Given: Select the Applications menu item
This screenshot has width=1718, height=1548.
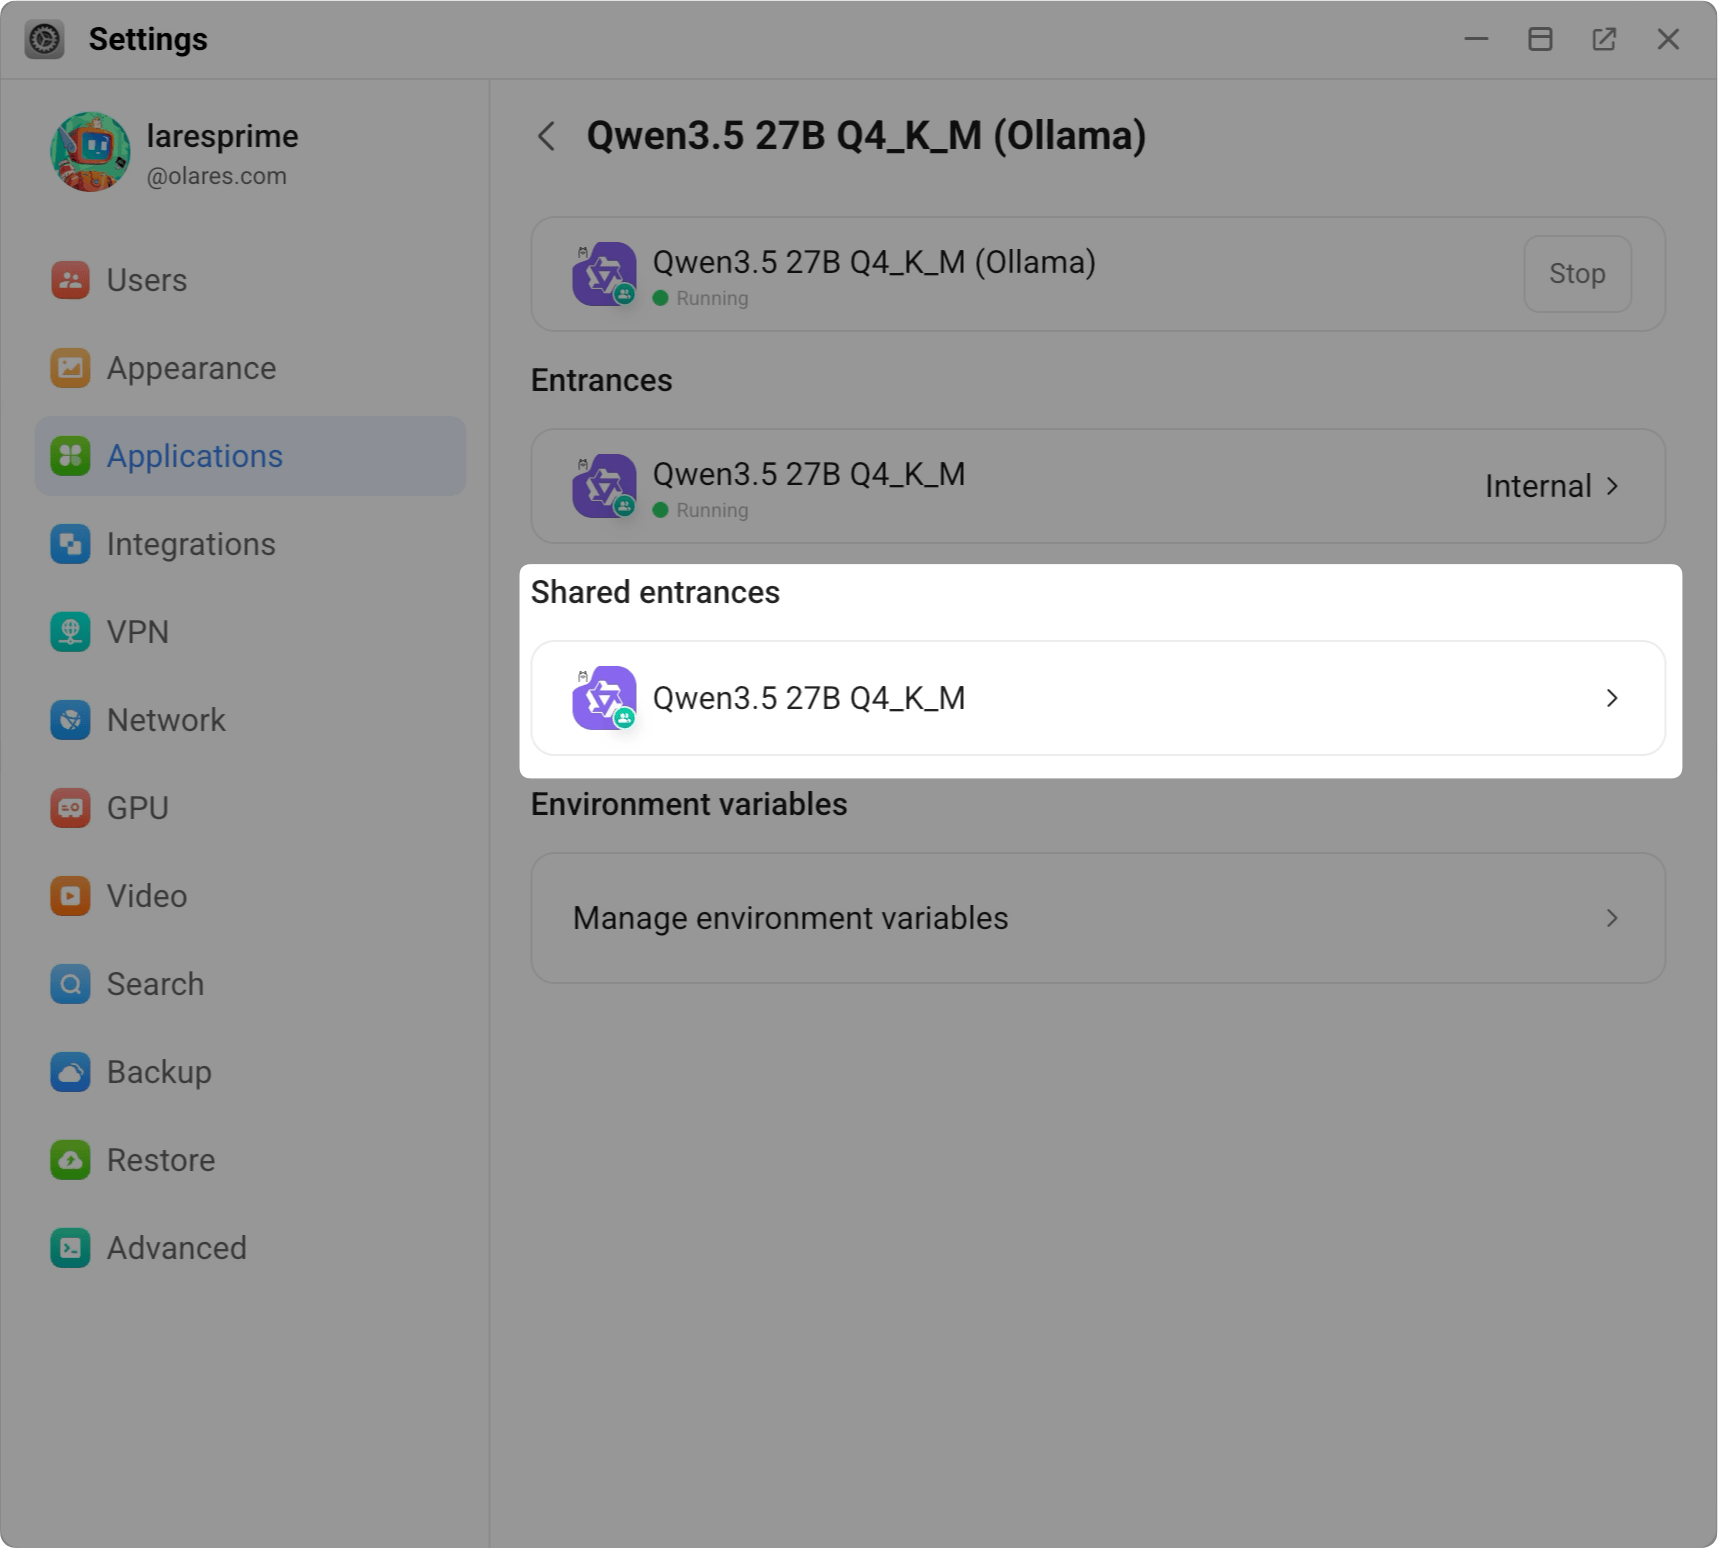Looking at the screenshot, I should coord(194,456).
